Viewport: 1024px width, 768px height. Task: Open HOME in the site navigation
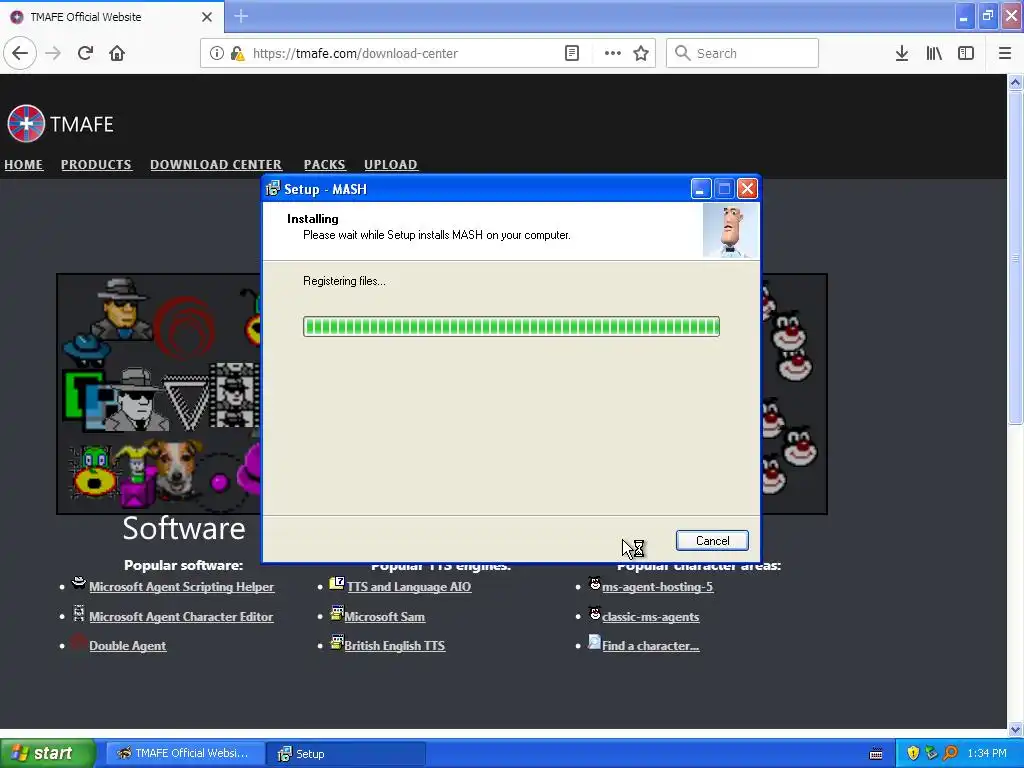(24, 165)
